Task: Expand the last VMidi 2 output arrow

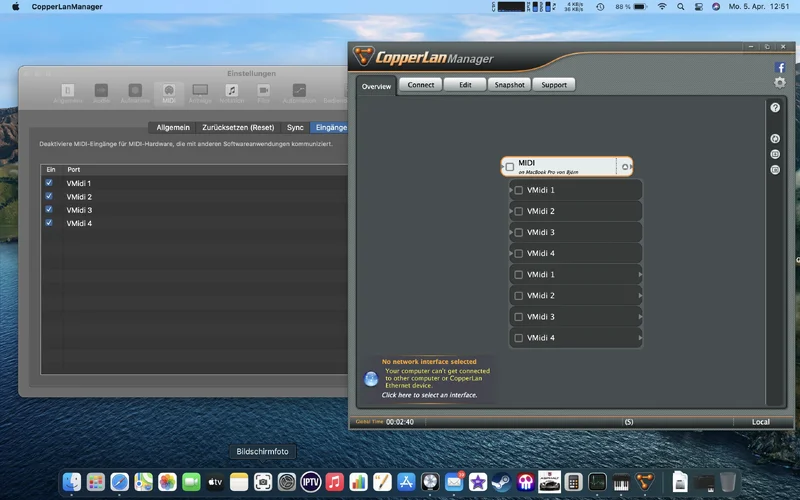Action: point(639,296)
